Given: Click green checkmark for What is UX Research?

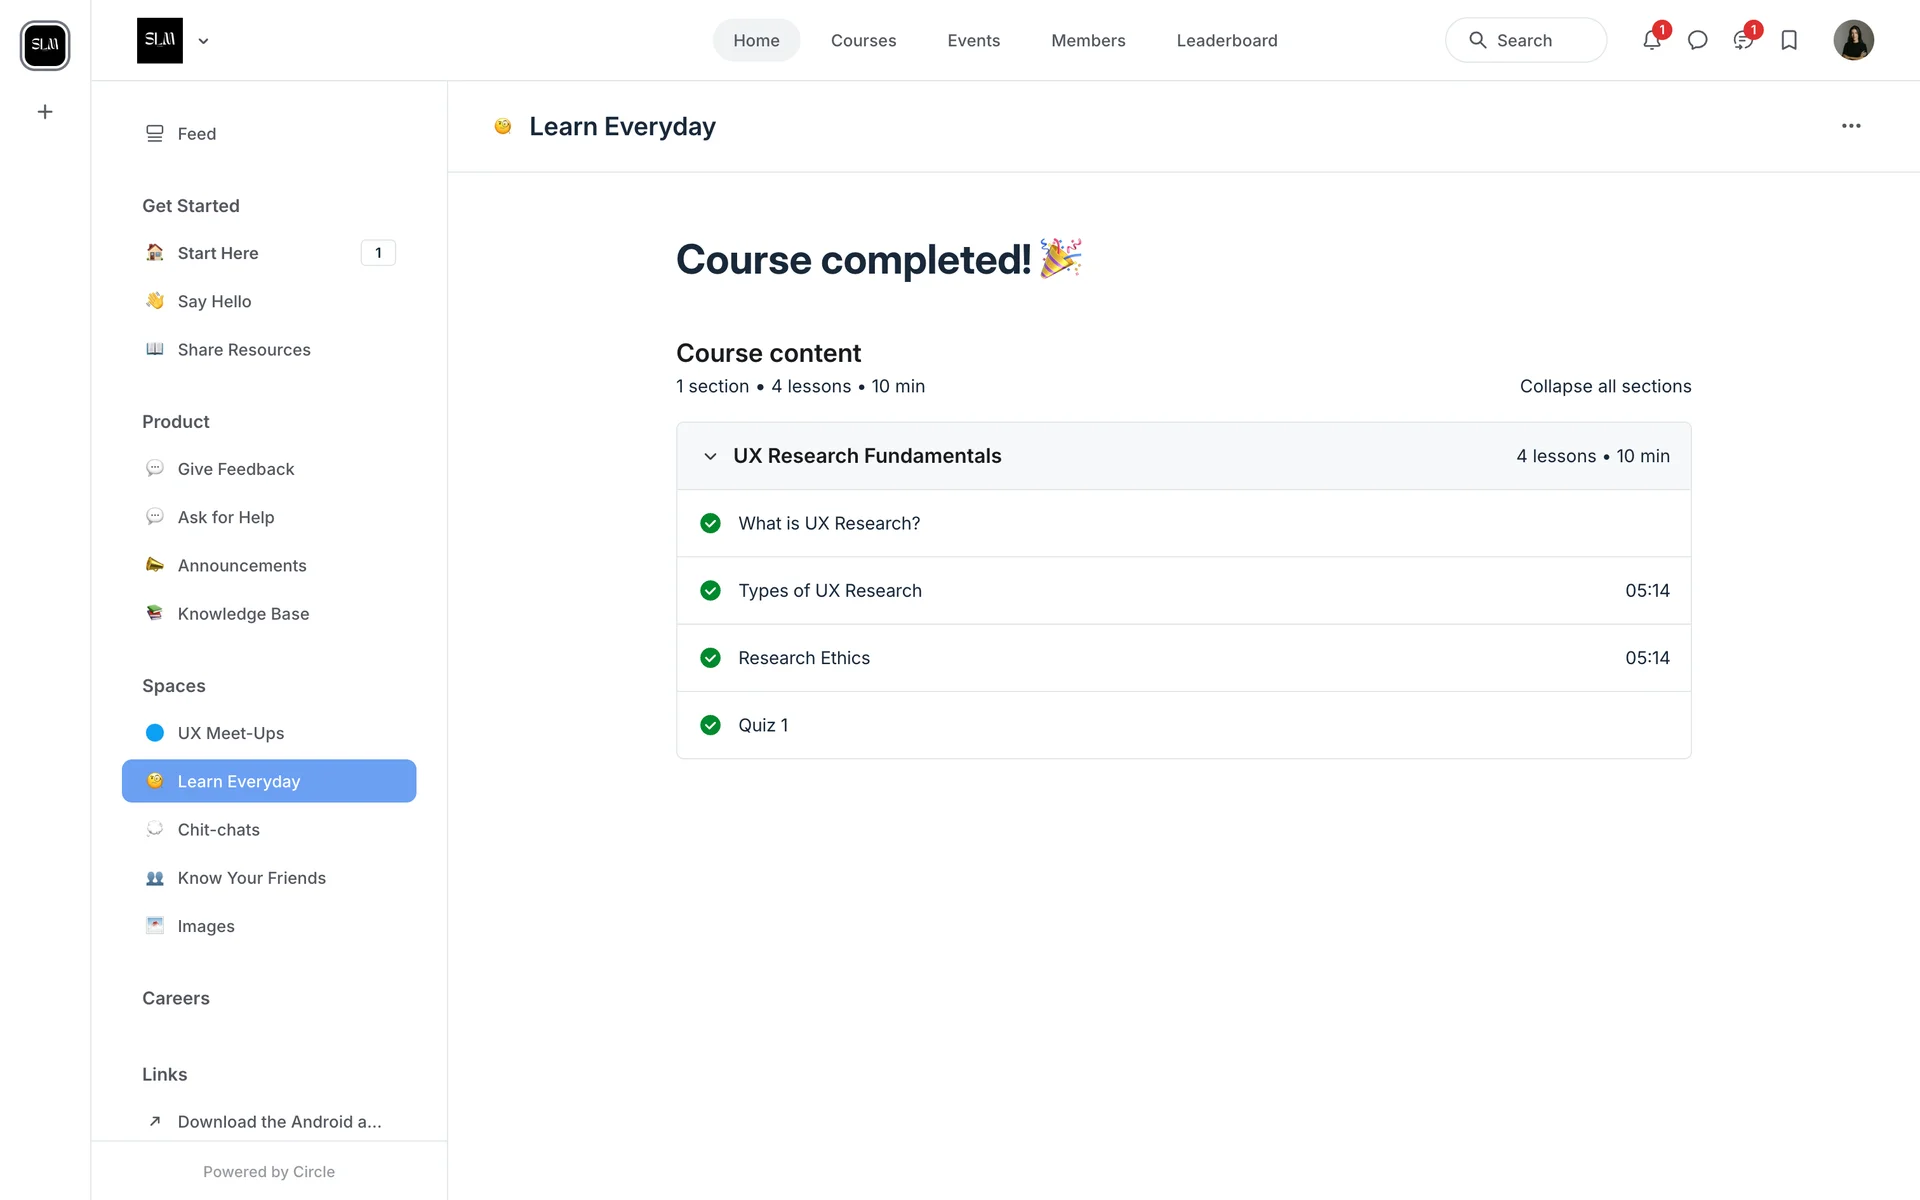Looking at the screenshot, I should (x=710, y=523).
